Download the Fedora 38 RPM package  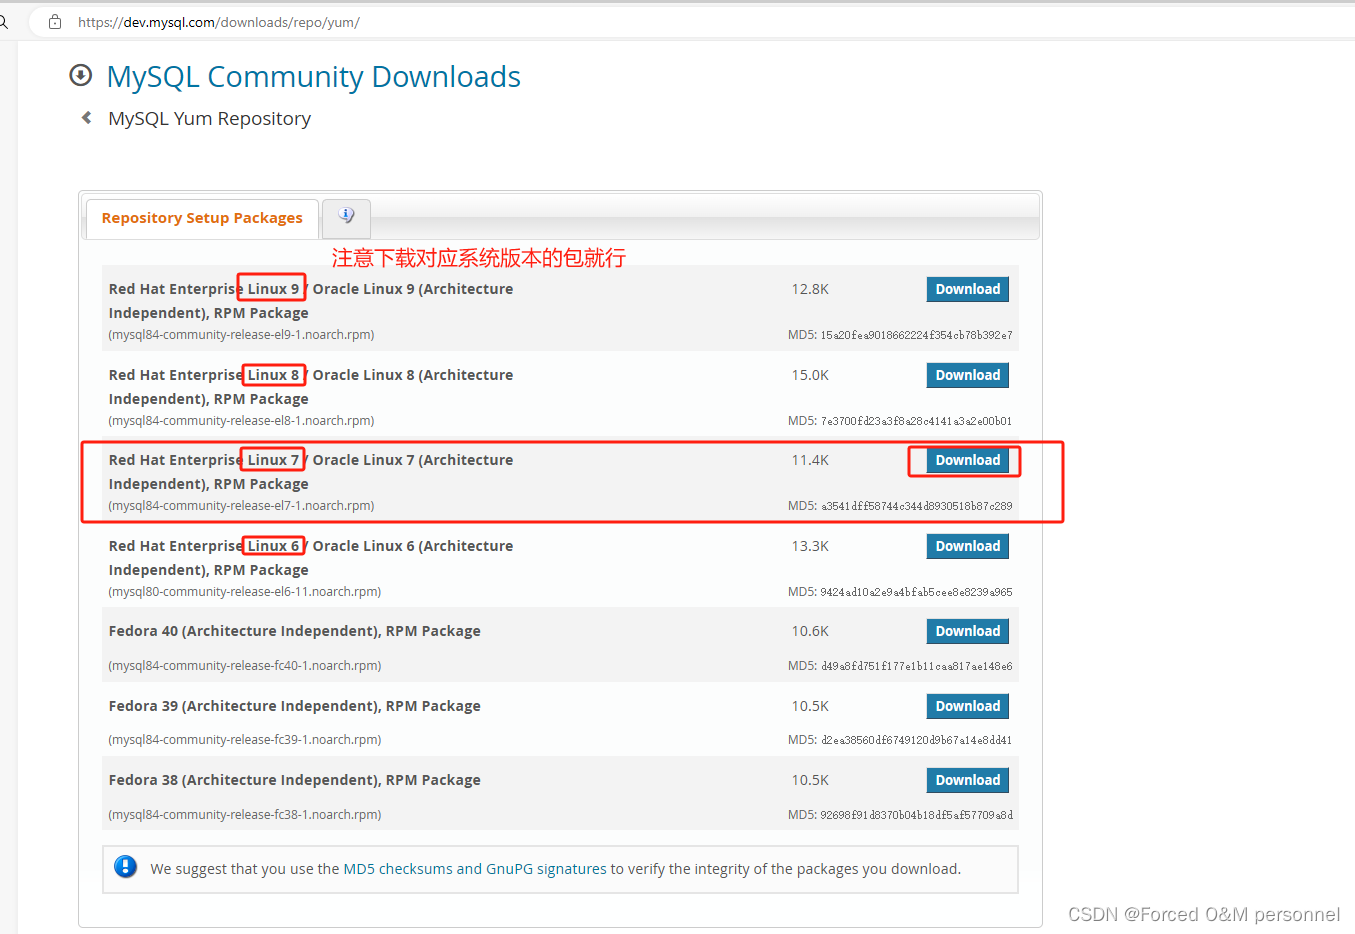[x=967, y=780]
